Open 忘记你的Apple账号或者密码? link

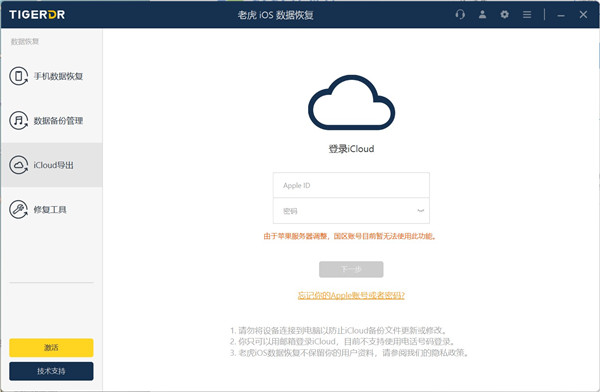pyautogui.click(x=351, y=295)
